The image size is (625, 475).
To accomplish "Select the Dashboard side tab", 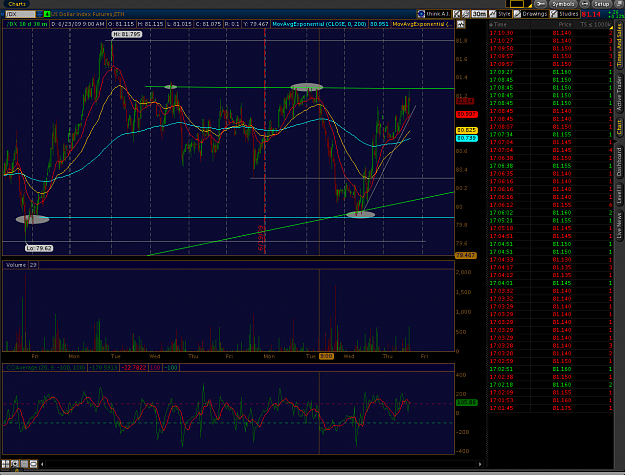I will (619, 162).
